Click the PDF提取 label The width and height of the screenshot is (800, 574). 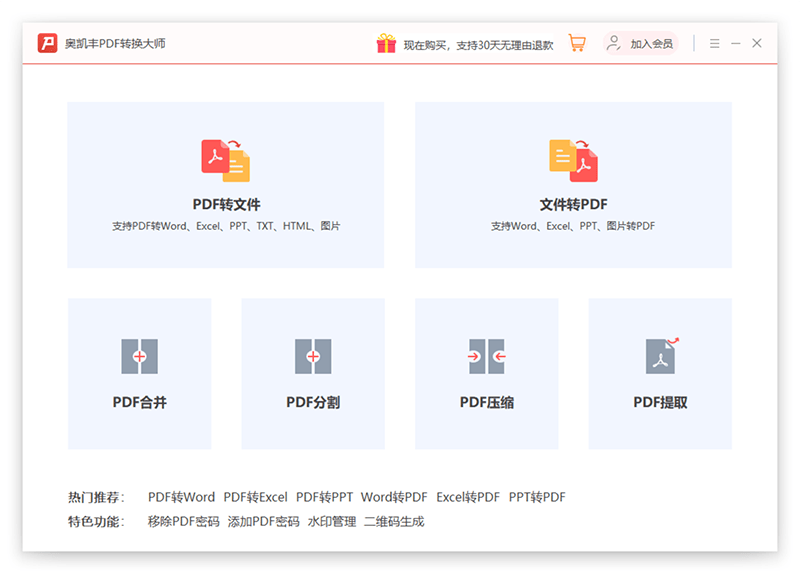[660, 403]
